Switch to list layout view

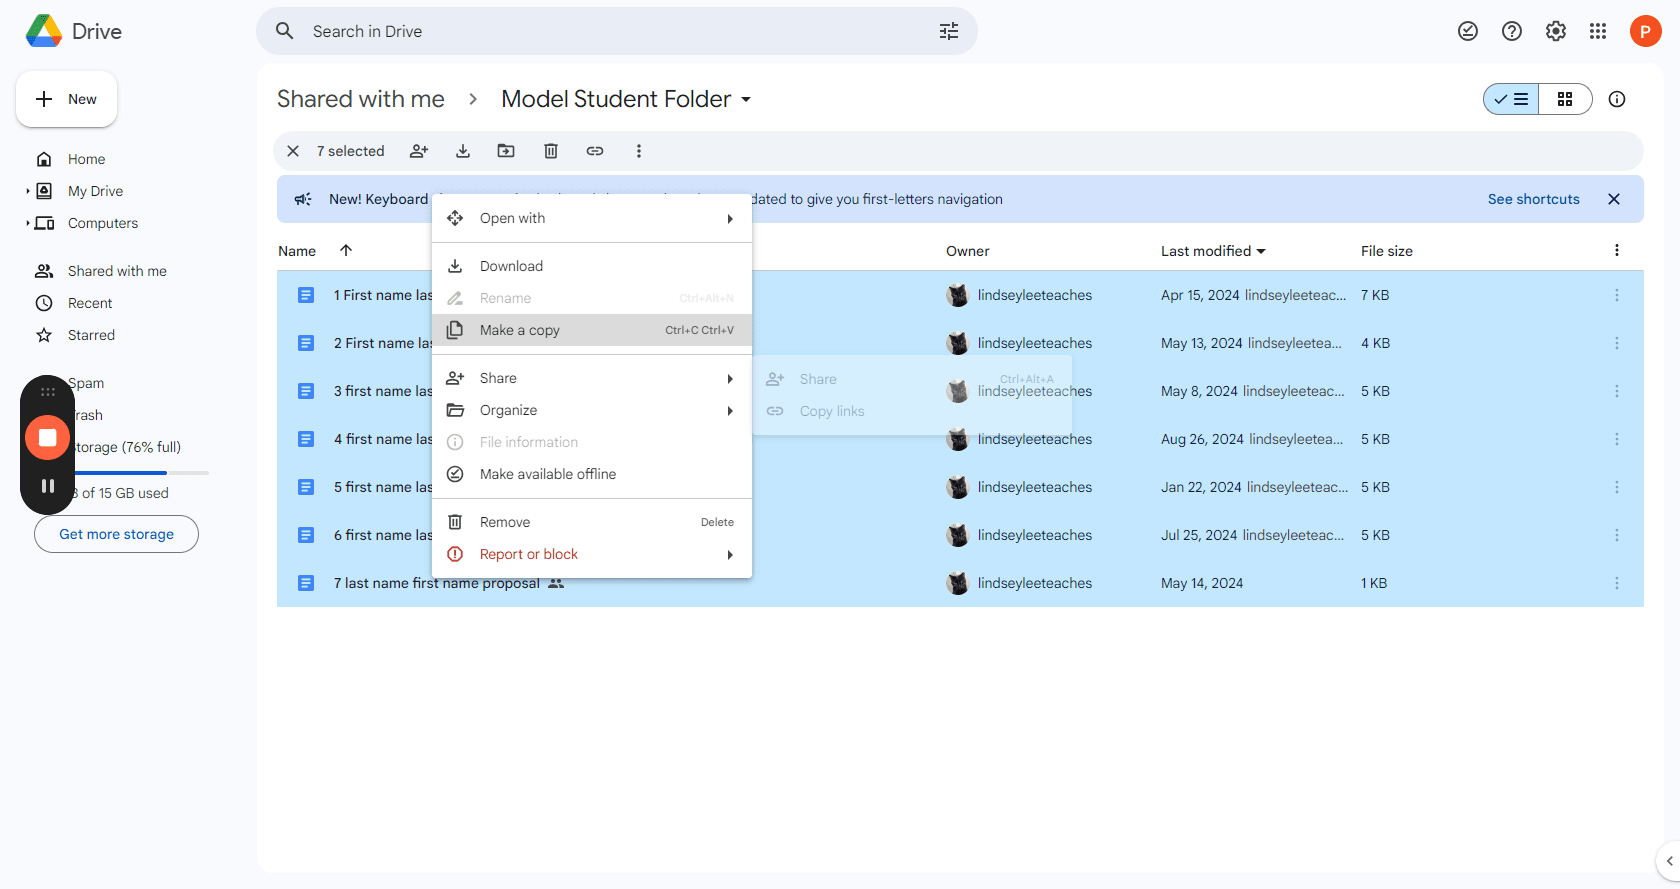coord(1511,99)
